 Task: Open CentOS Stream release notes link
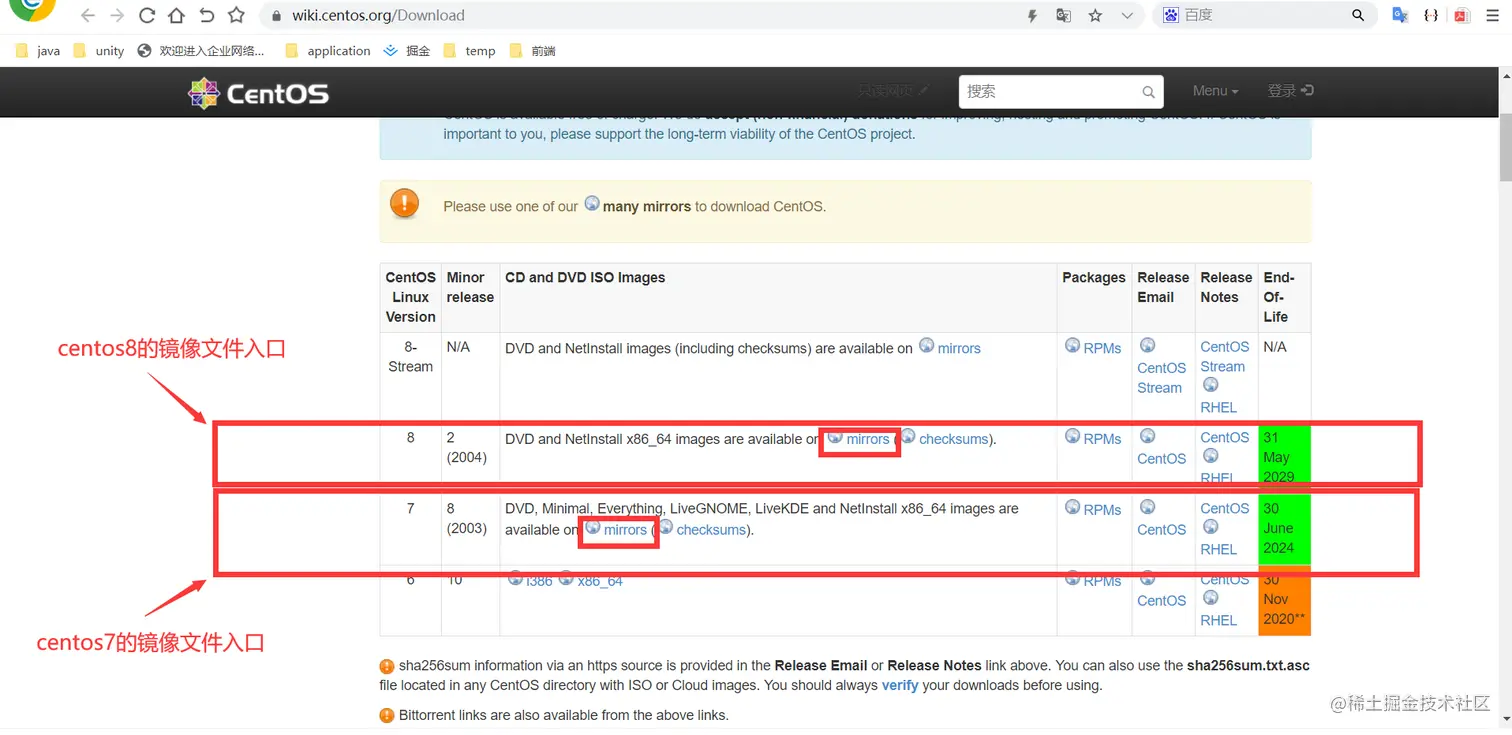[1225, 357]
